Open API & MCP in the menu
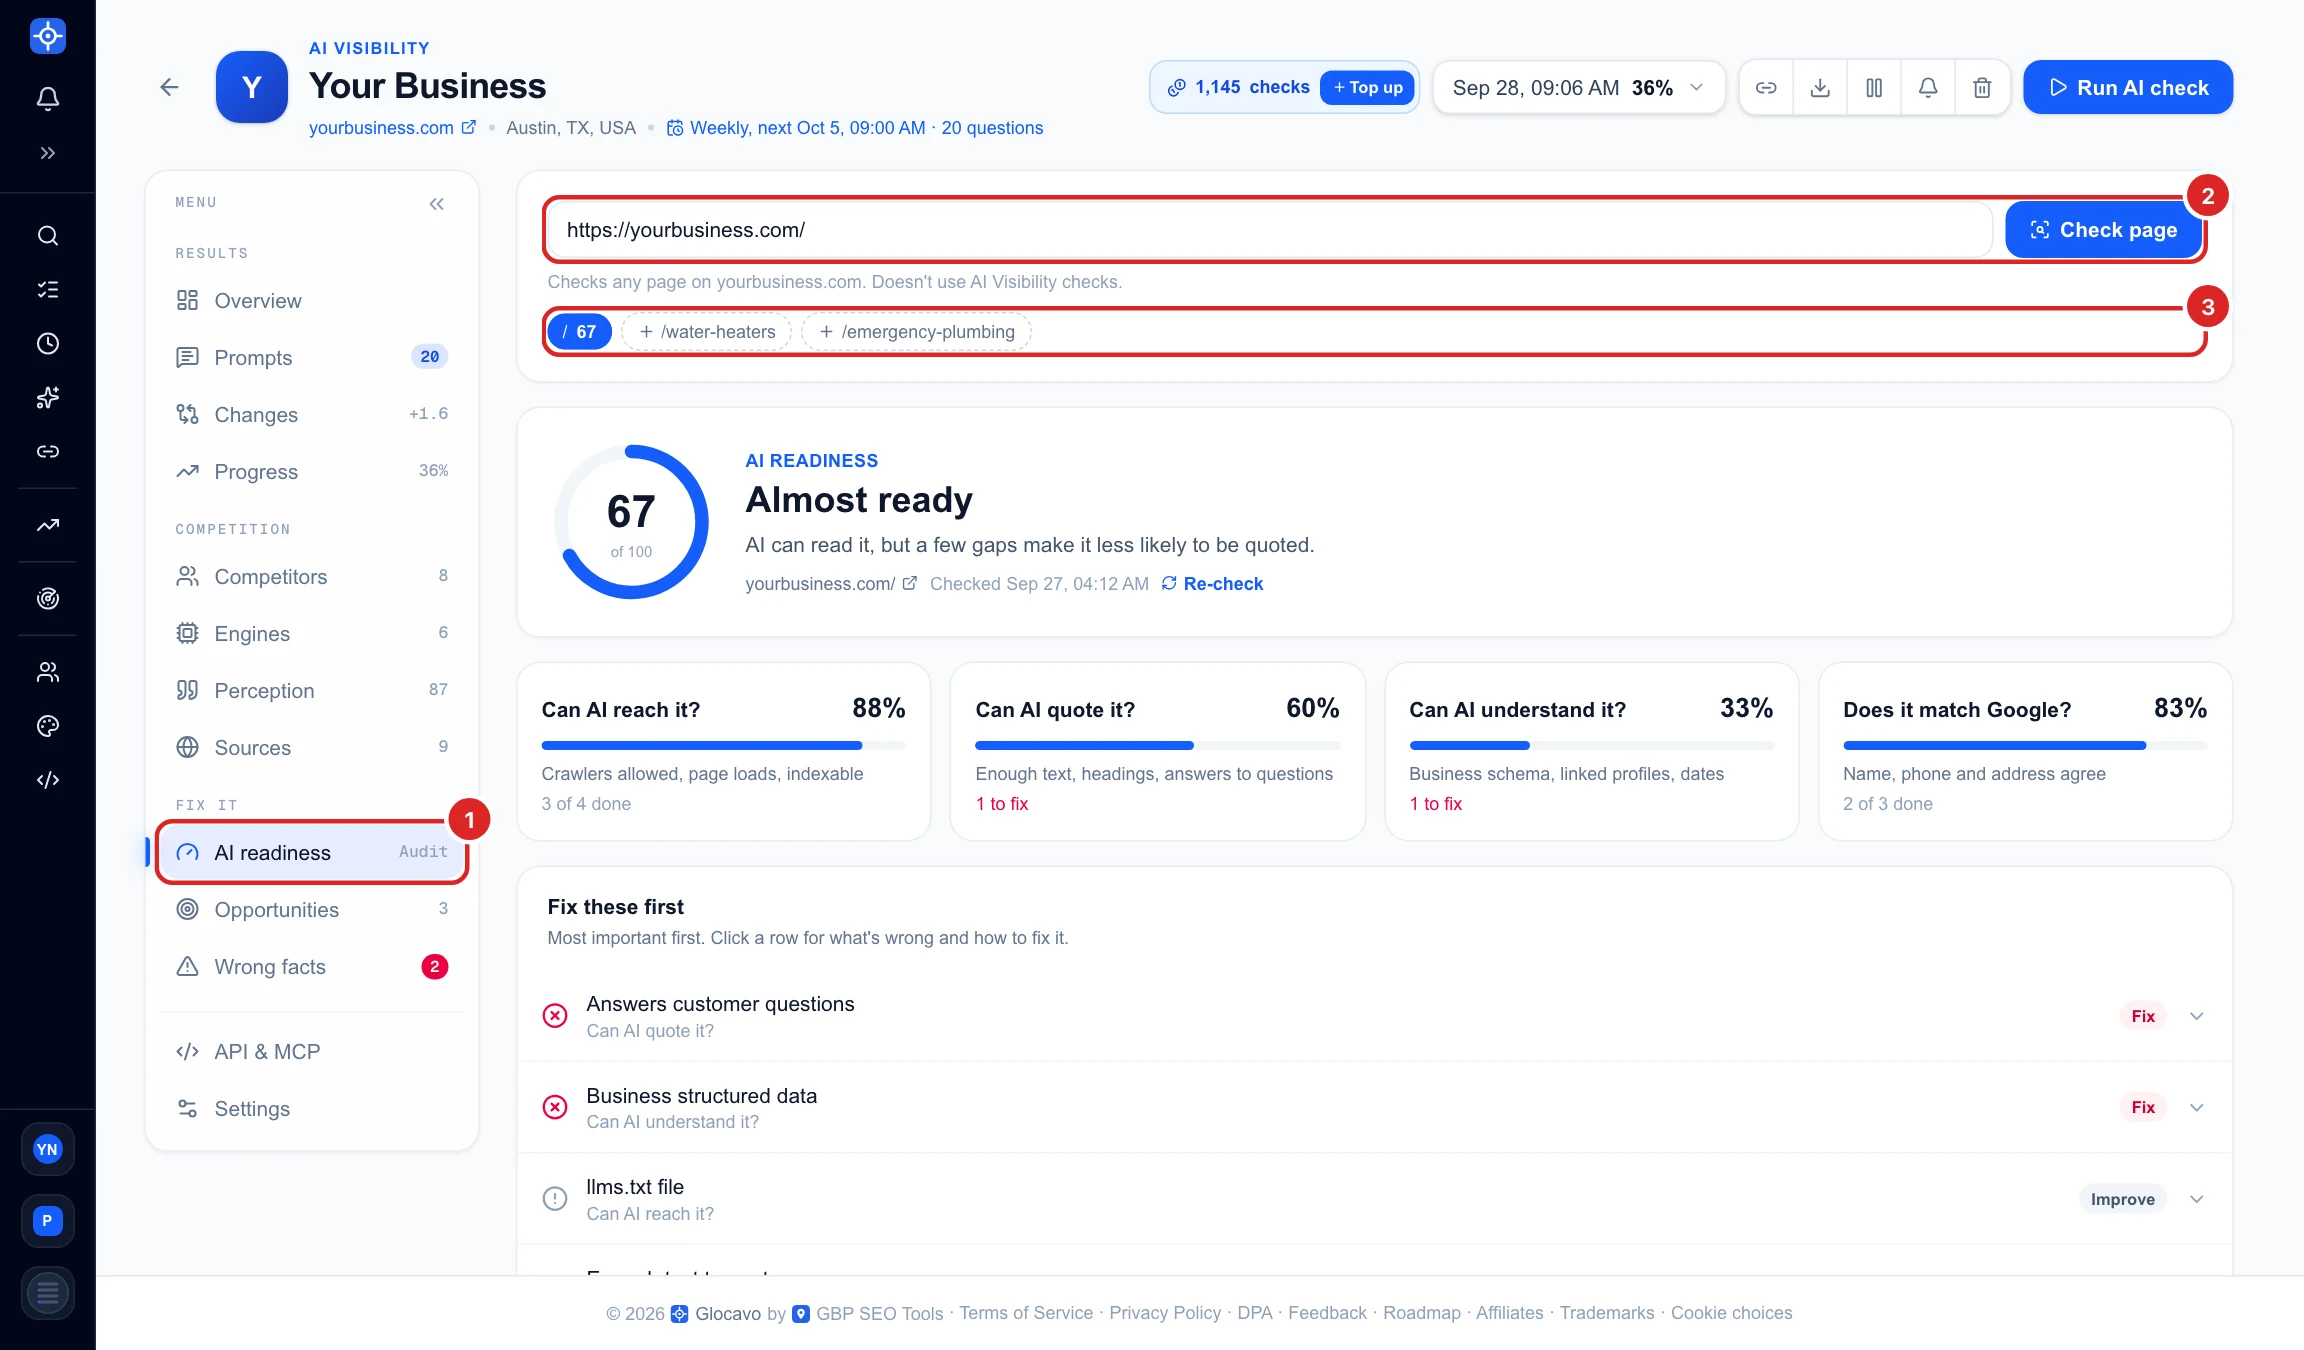Screen dimensions: 2304x1350 pos(312,1052)
